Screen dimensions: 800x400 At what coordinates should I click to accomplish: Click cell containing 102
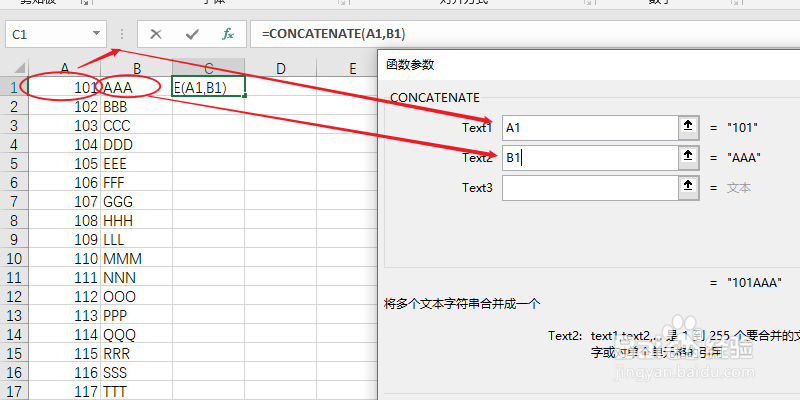pyautogui.click(x=65, y=107)
